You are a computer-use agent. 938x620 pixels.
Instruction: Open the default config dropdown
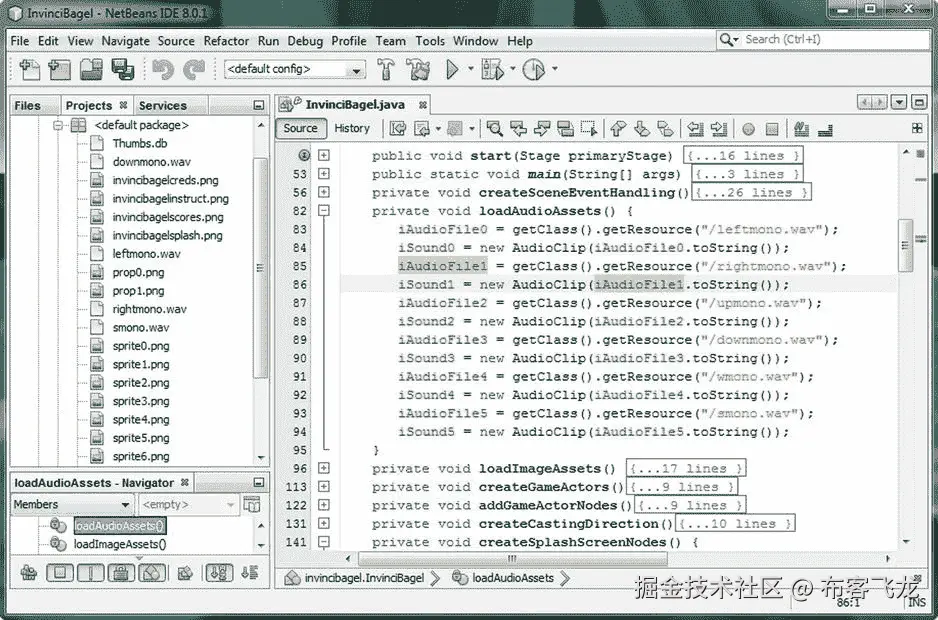pyautogui.click(x=359, y=69)
